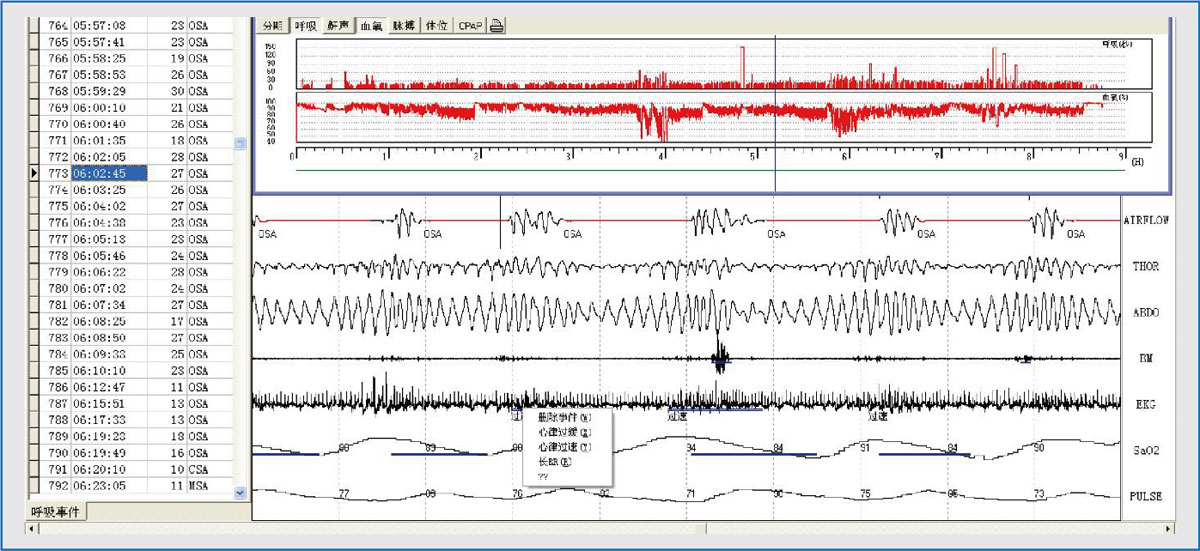Select event row 782 at 06:08:25
Viewport: 1200px width, 551px height.
[130, 321]
